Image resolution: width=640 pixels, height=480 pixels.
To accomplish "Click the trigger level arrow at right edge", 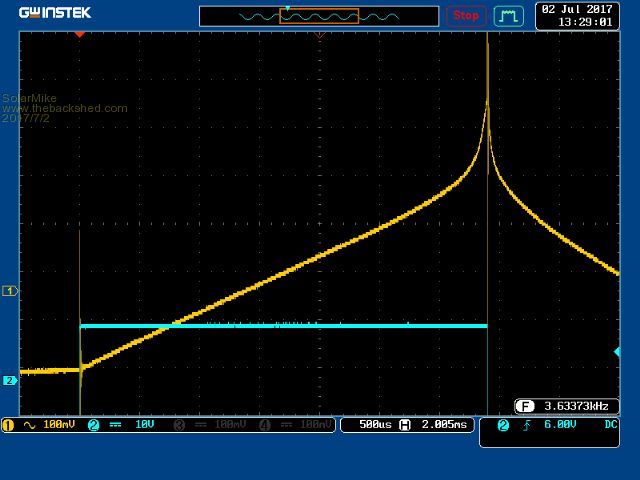I will pyautogui.click(x=617, y=352).
